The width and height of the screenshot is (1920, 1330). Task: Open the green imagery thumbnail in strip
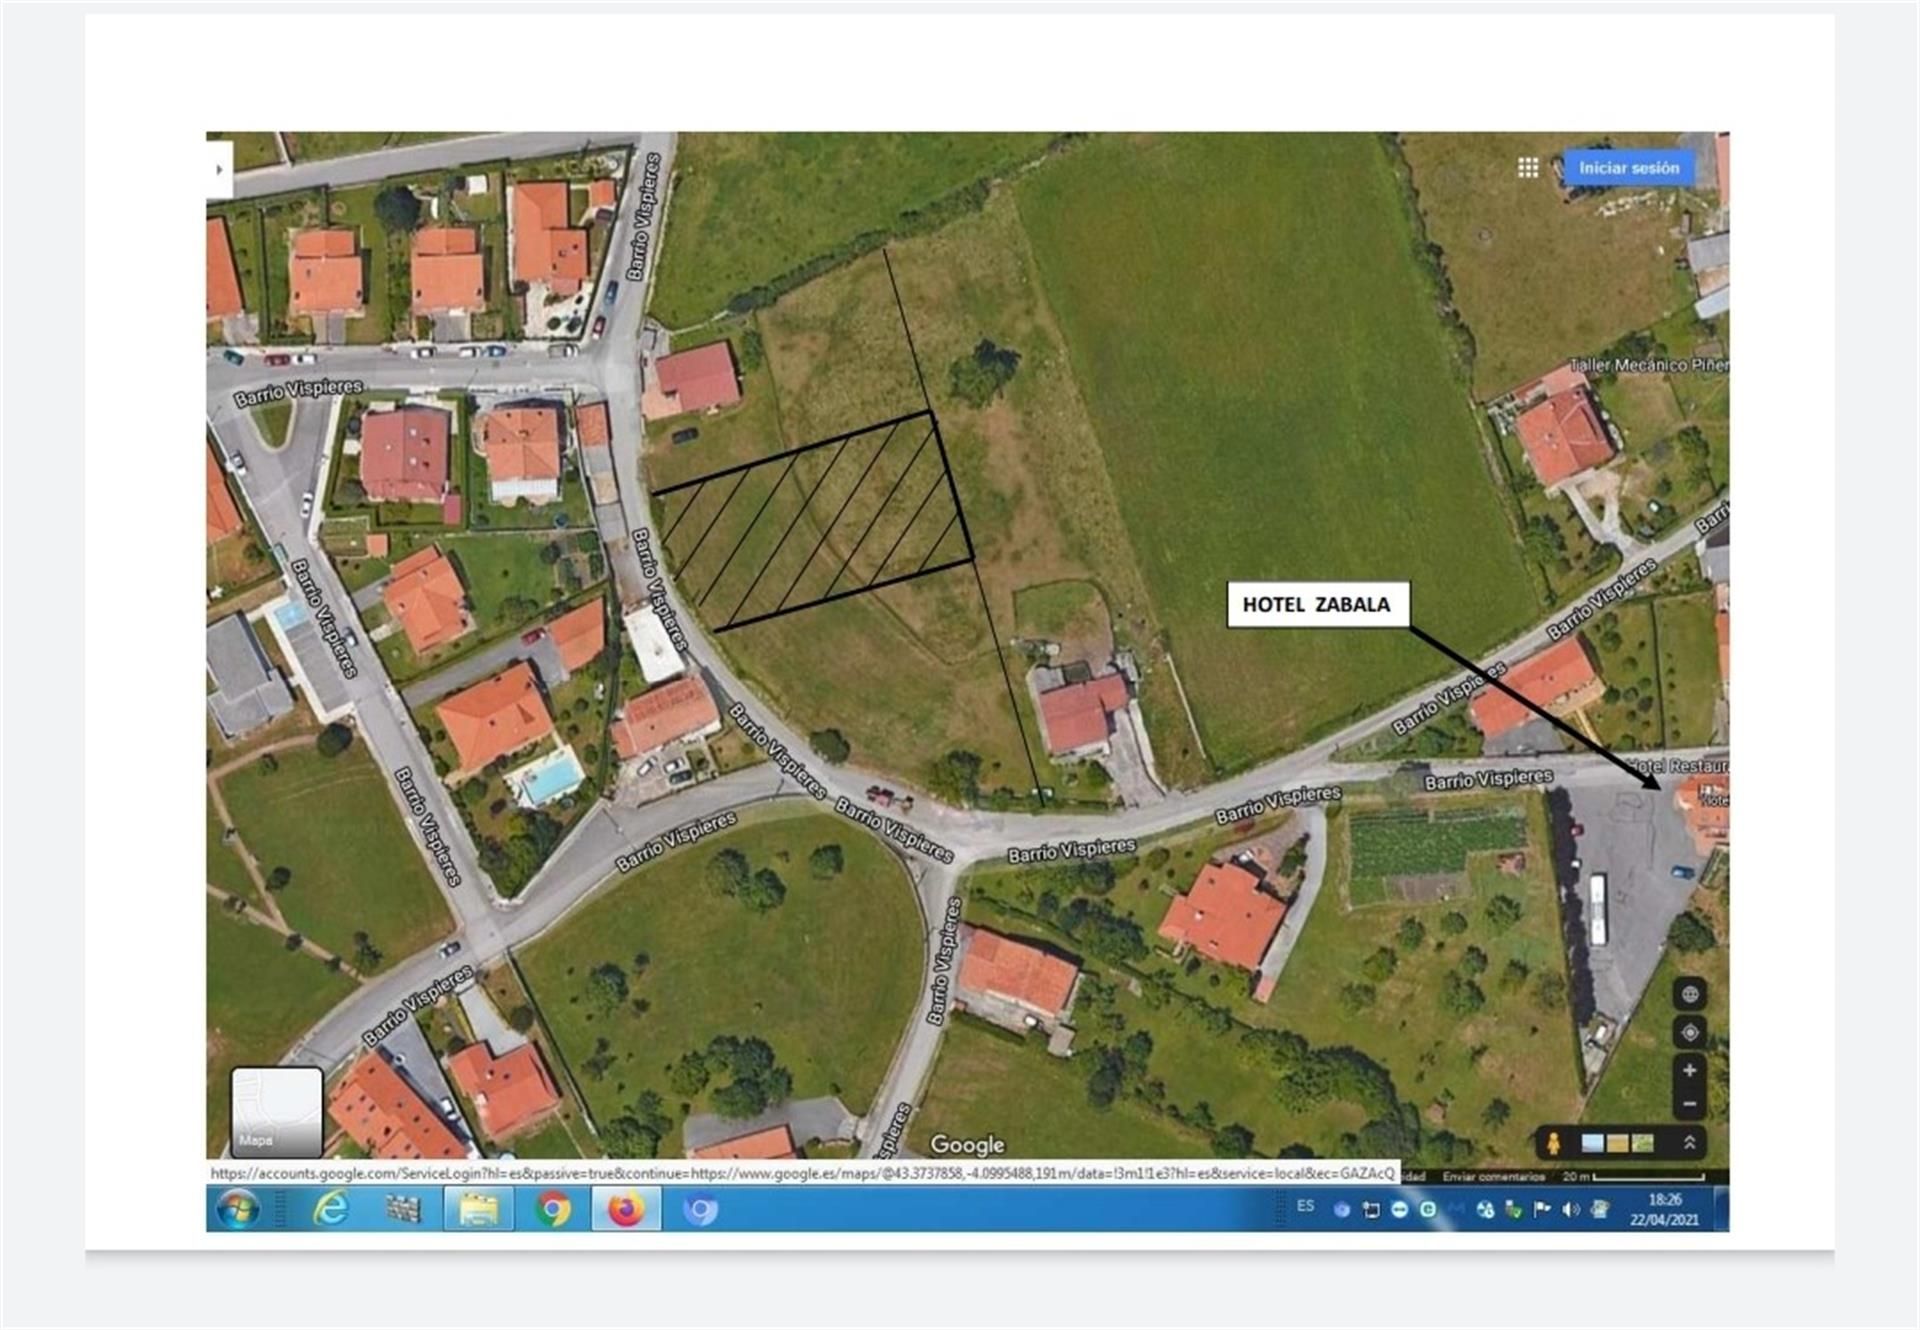pyautogui.click(x=1642, y=1143)
